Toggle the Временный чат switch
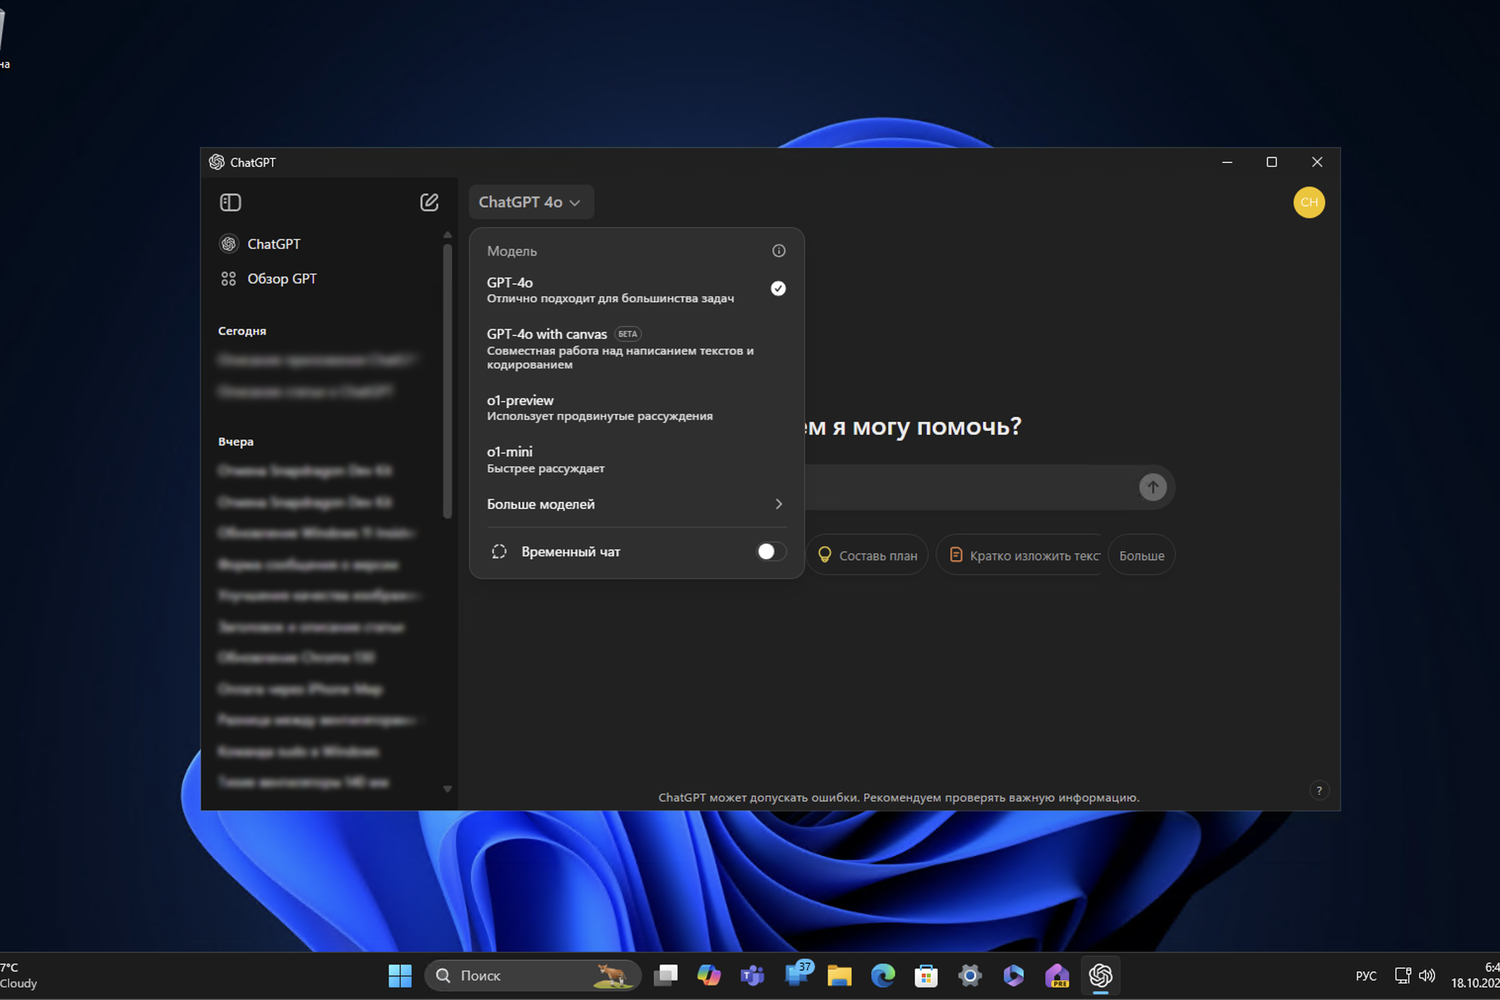The height and width of the screenshot is (1000, 1500). pyautogui.click(x=771, y=552)
